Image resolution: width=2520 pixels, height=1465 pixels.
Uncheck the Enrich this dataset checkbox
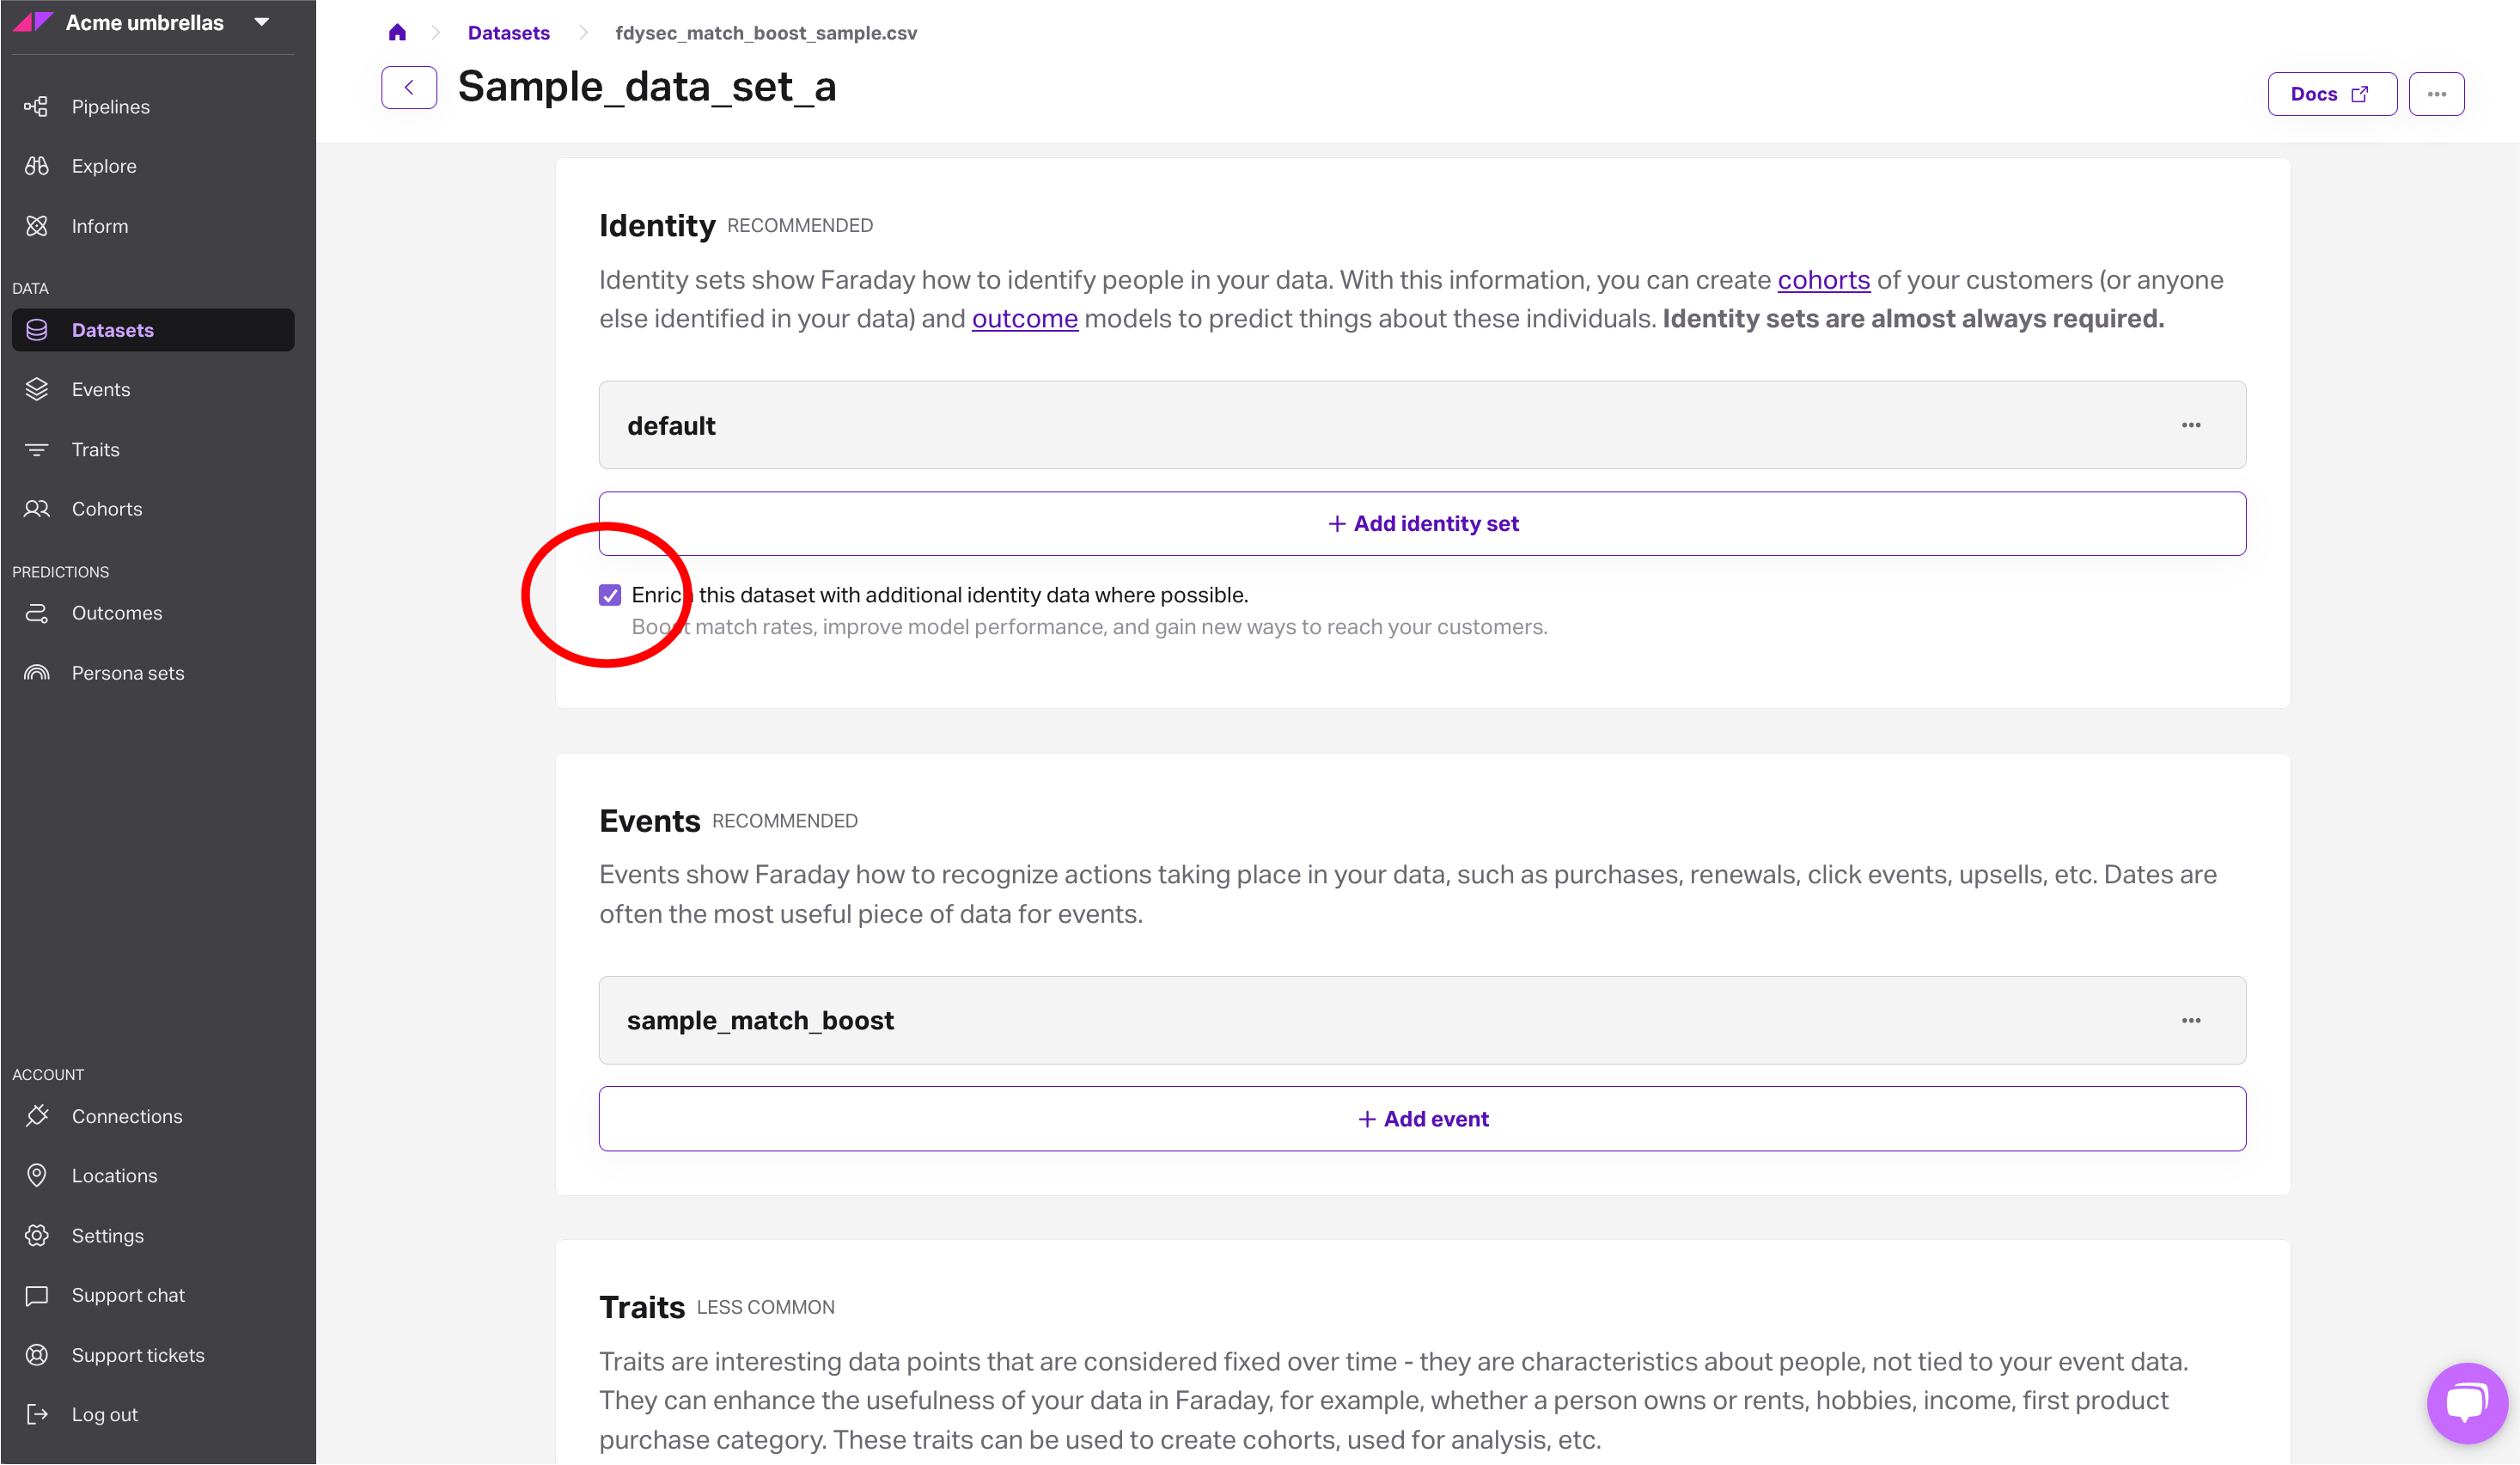[x=610, y=596]
